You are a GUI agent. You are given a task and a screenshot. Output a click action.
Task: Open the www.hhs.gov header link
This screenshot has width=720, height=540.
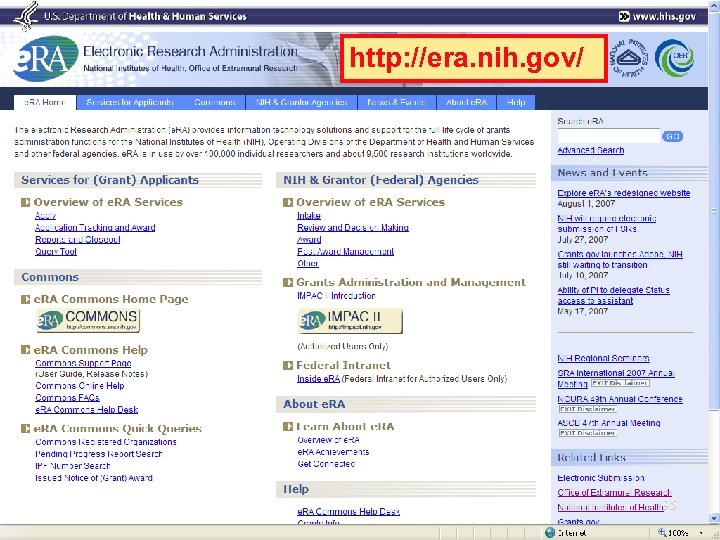(x=664, y=17)
